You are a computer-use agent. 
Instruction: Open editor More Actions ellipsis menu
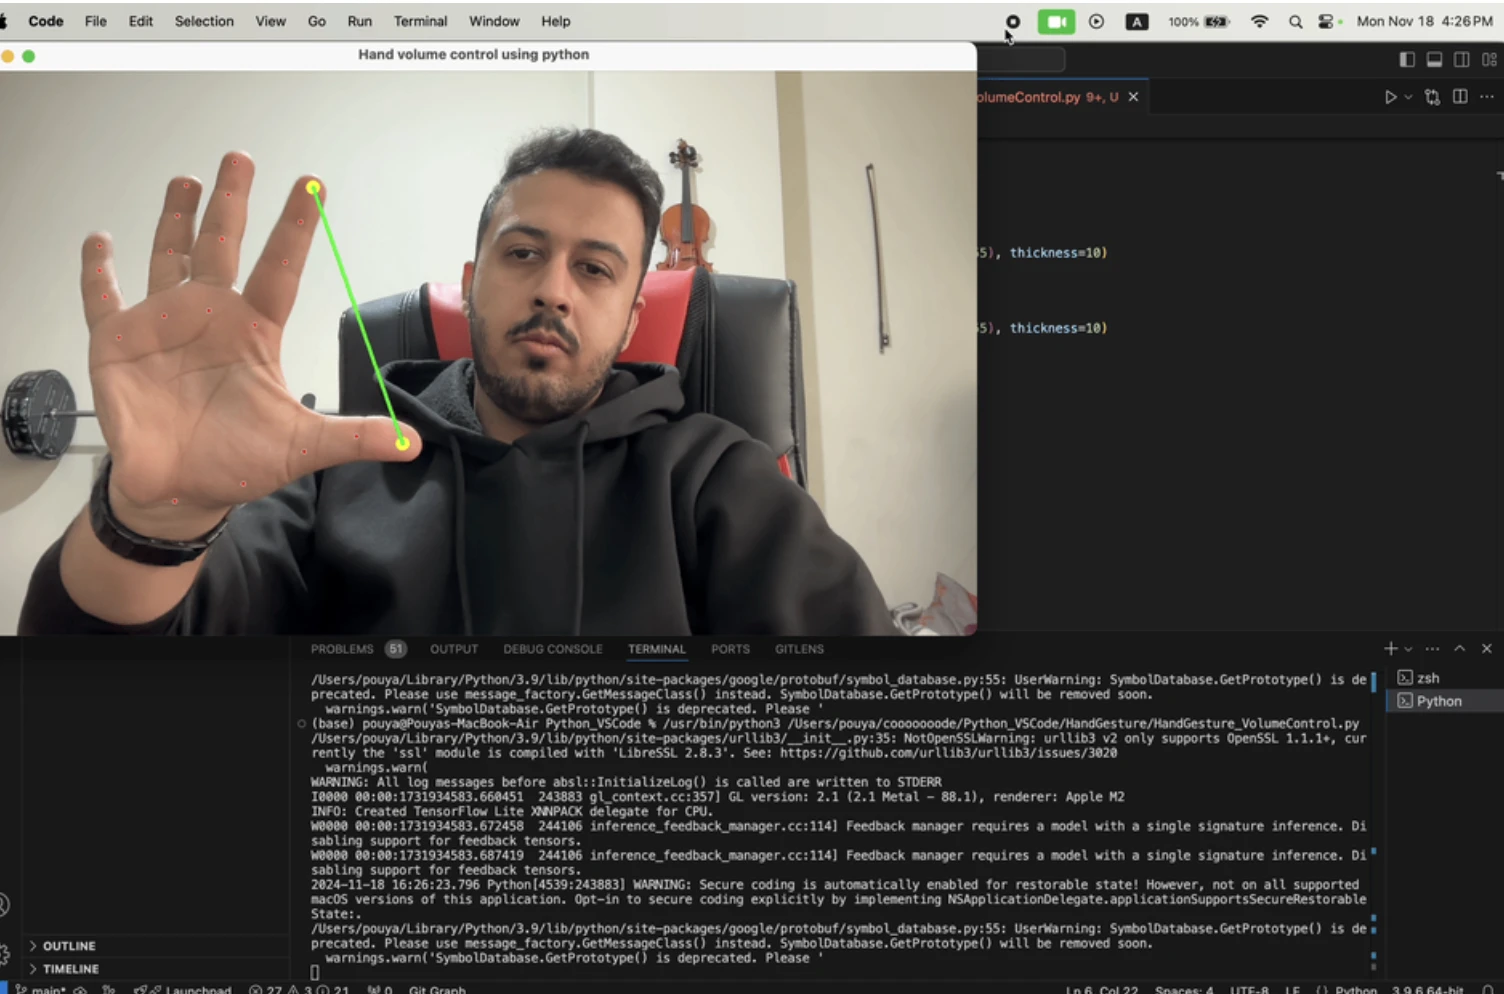[x=1487, y=97]
